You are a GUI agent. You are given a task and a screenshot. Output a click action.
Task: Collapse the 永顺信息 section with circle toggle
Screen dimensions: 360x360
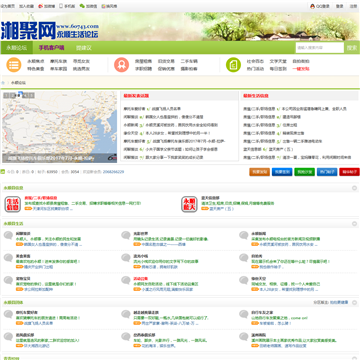tap(354, 188)
